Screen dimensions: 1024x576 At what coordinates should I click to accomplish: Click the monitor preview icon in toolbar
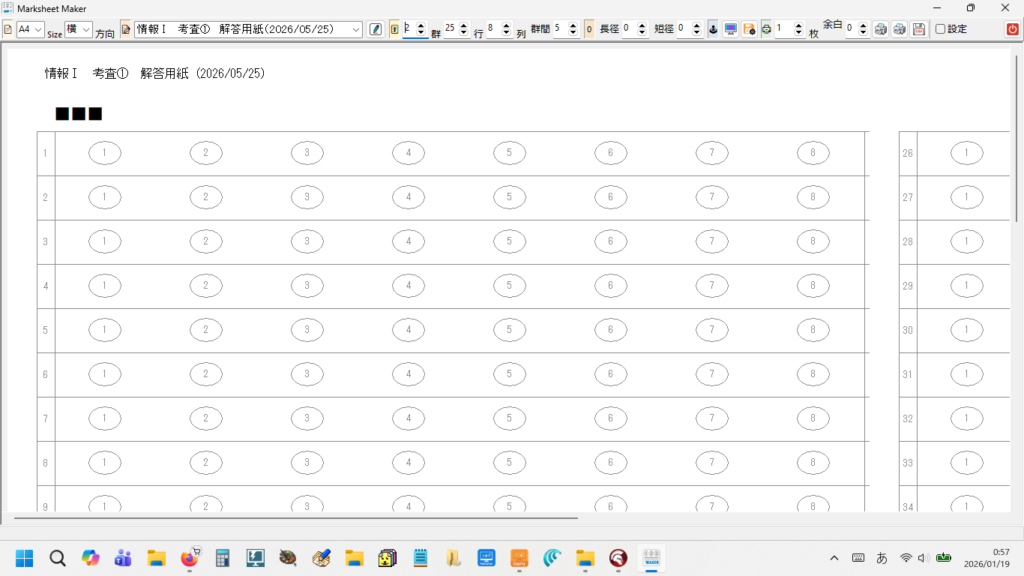731,29
